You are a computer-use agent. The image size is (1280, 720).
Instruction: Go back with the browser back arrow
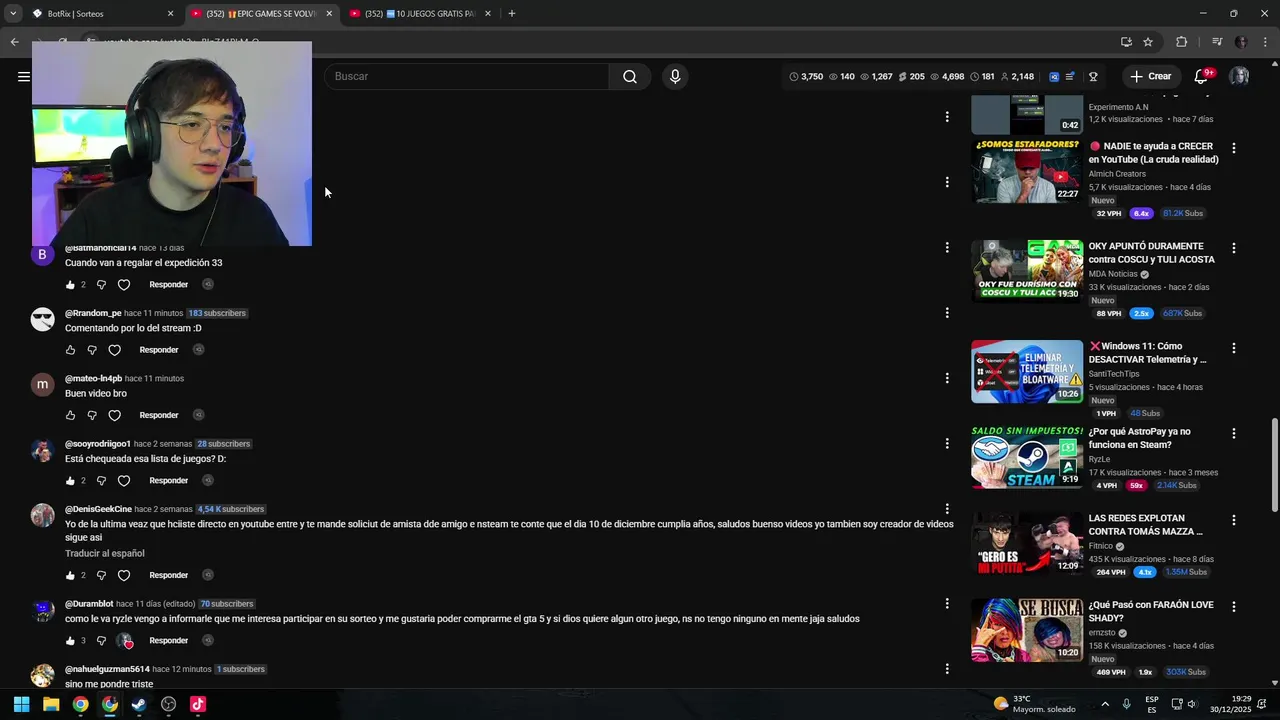pyautogui.click(x=14, y=42)
